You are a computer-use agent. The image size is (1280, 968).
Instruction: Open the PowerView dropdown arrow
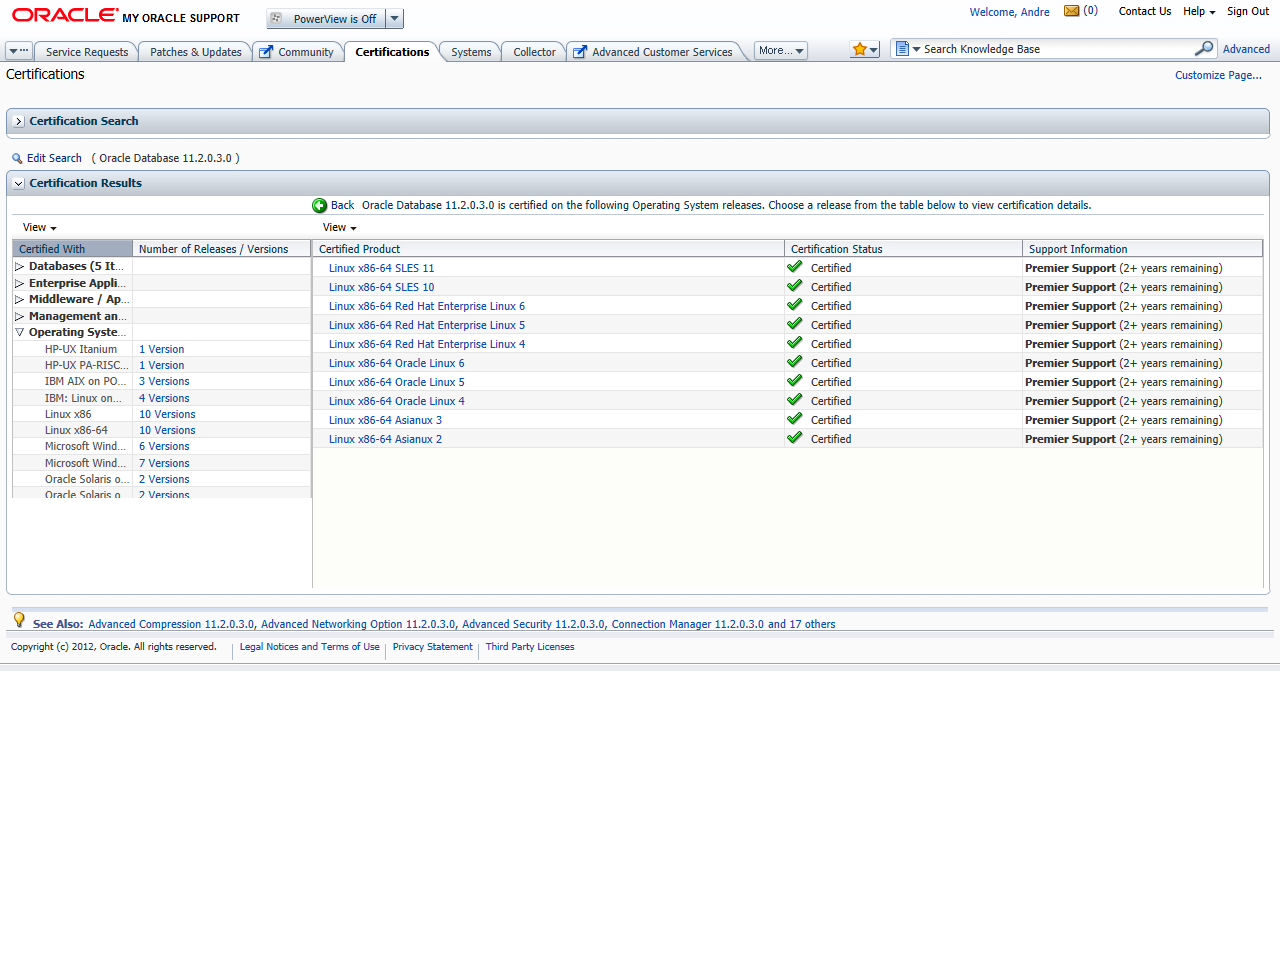click(394, 18)
